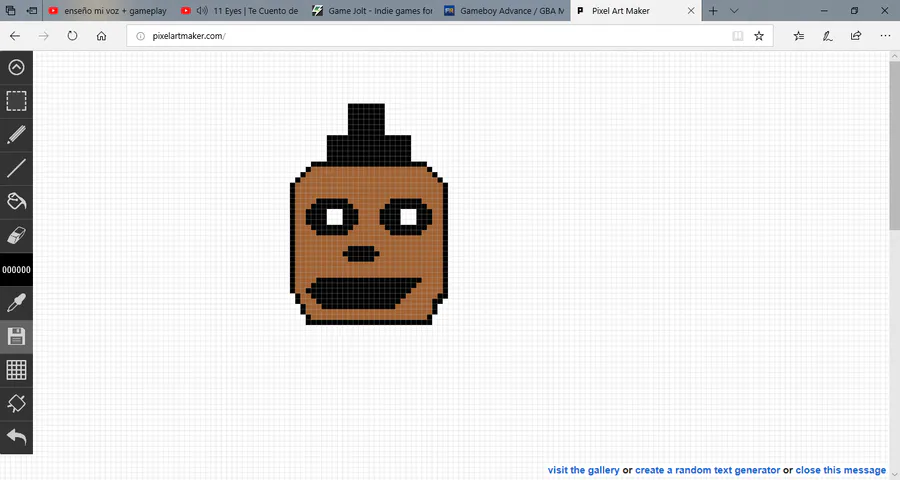900x480 pixels.
Task: Expand the tab preview chevron
Action: [734, 10]
